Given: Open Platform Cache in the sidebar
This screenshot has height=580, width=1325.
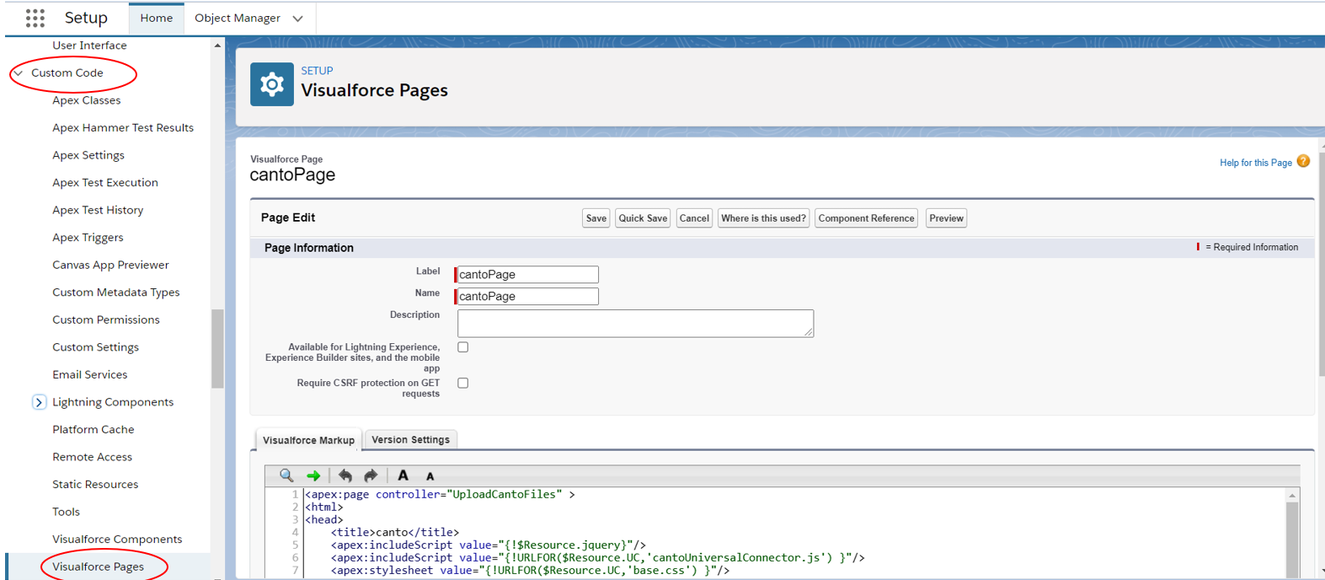Looking at the screenshot, I should click(93, 430).
